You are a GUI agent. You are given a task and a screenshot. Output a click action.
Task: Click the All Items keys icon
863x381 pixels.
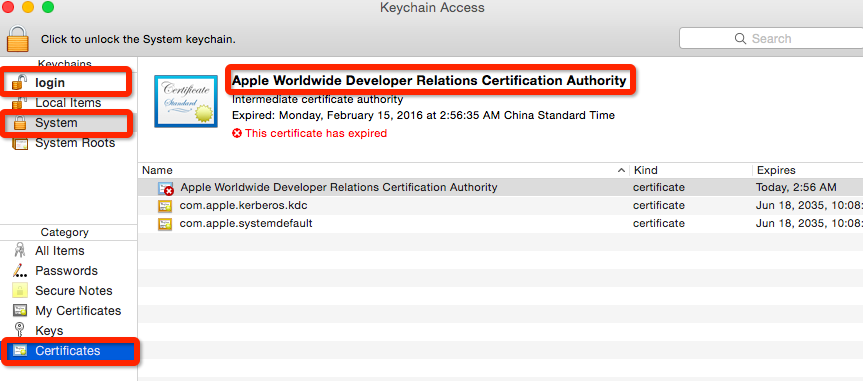click(x=20, y=251)
